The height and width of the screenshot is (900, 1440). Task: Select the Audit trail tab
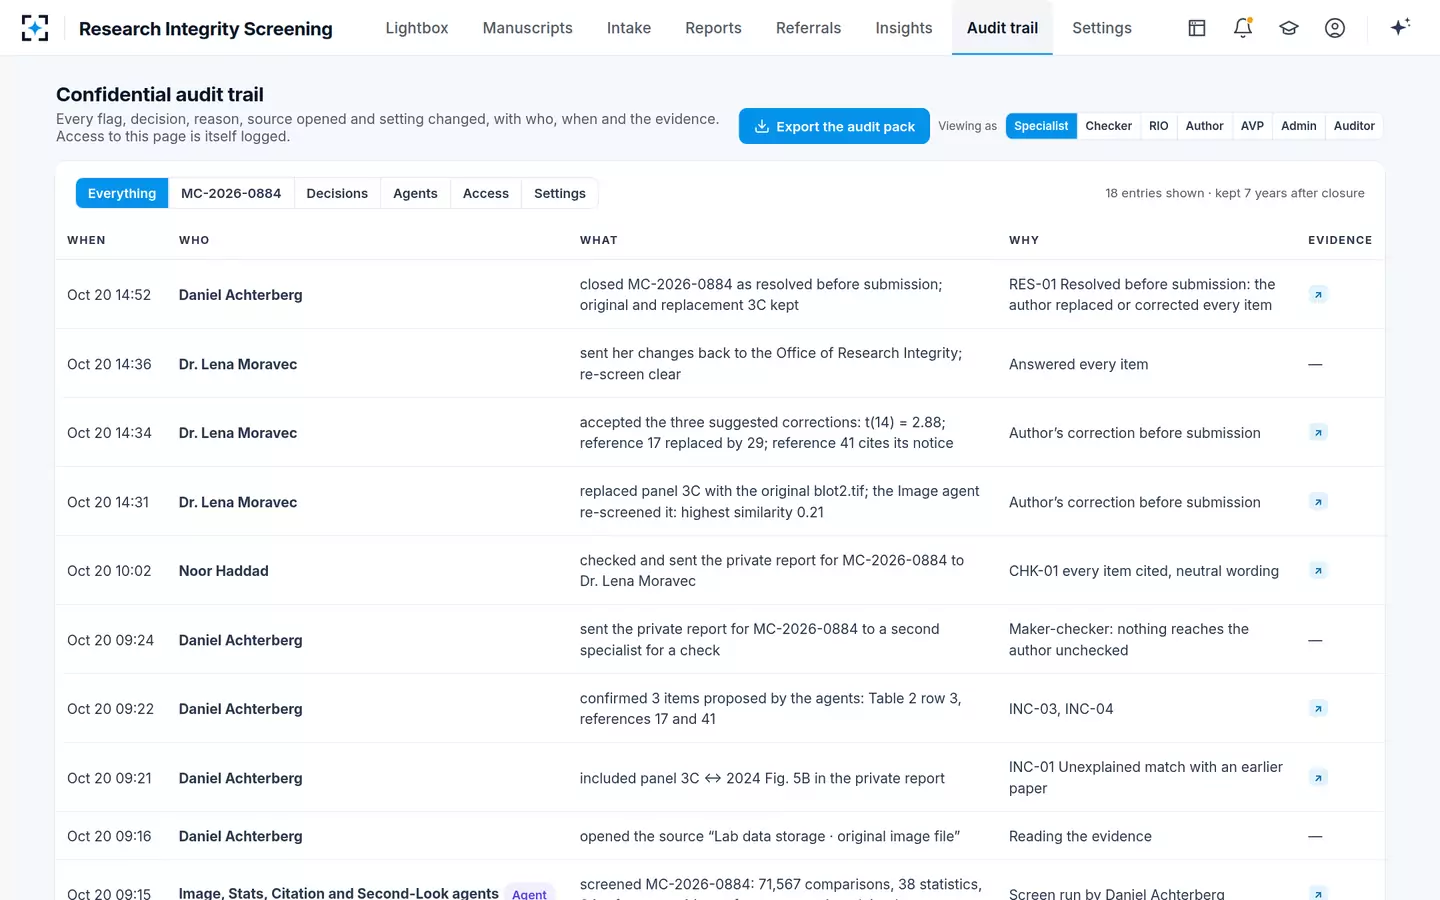coord(1002,28)
